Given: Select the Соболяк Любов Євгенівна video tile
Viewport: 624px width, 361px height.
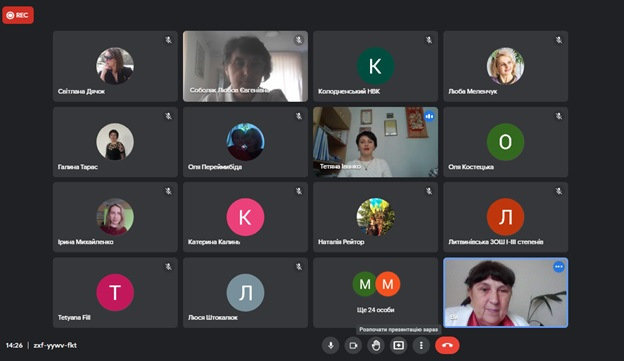Looking at the screenshot, I should point(245,66).
